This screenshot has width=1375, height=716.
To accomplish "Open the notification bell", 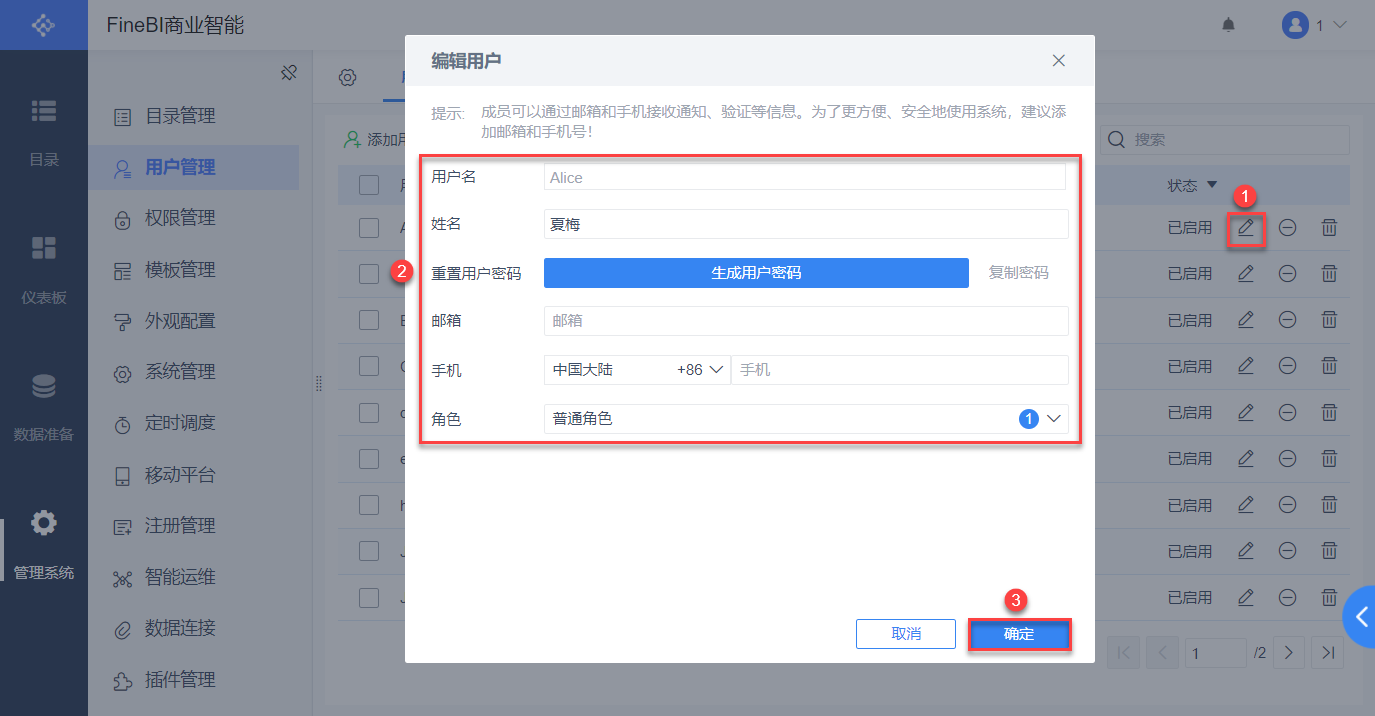I will (1229, 25).
